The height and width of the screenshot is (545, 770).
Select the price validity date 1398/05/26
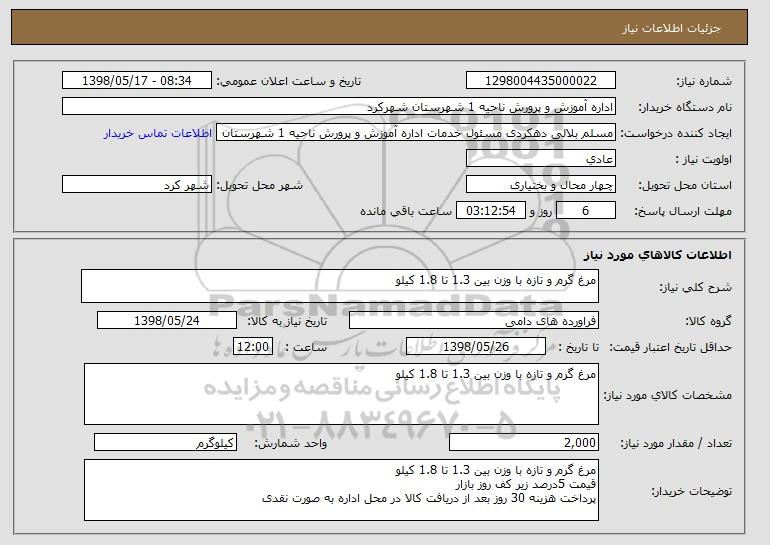click(x=476, y=347)
